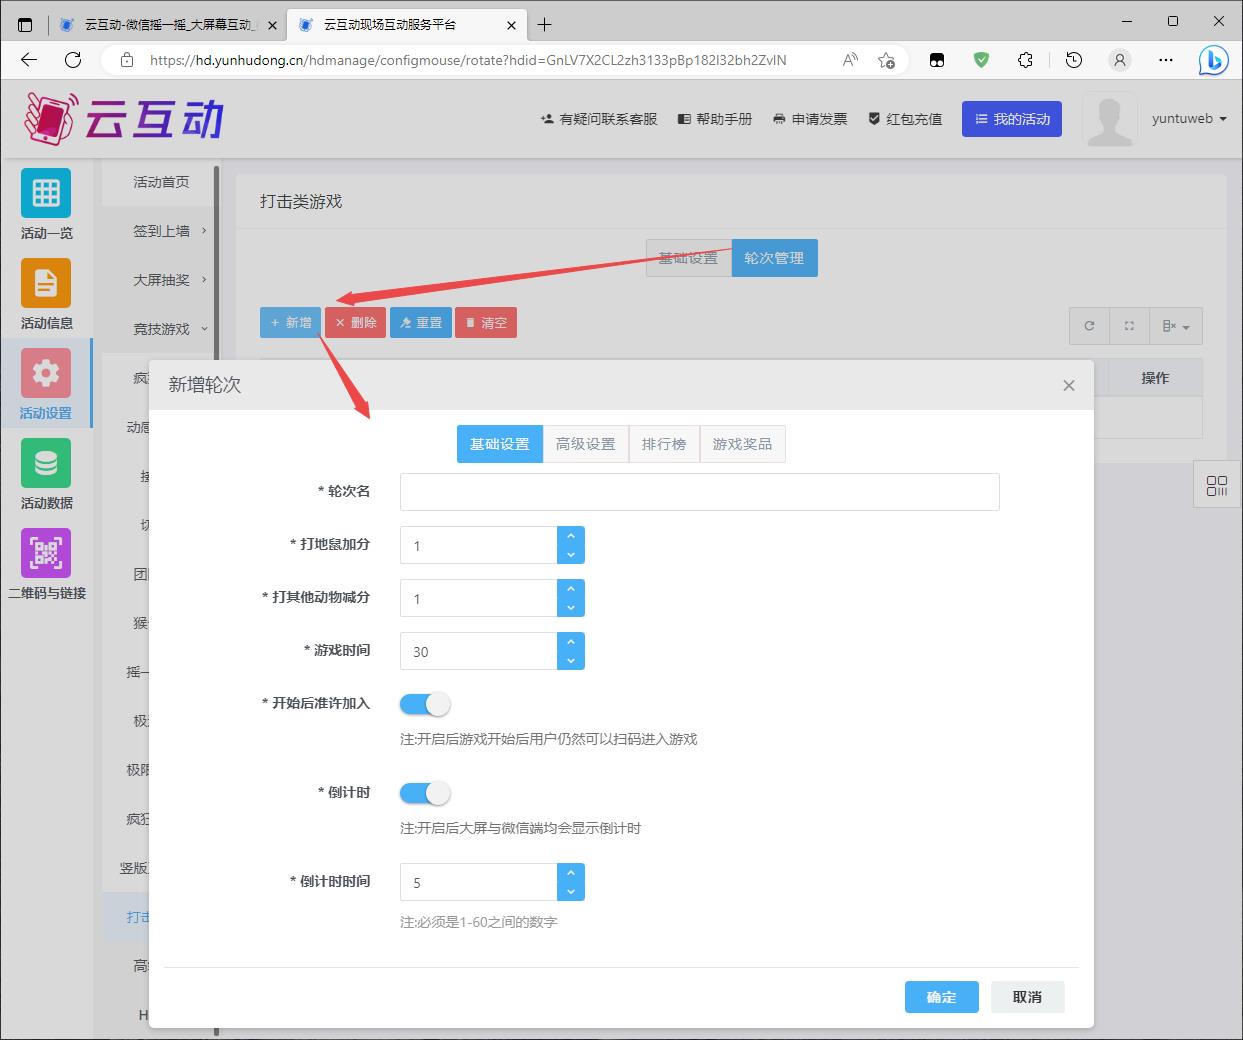
Task: Increase 游戏时间 with the up arrow
Action: coord(571,642)
